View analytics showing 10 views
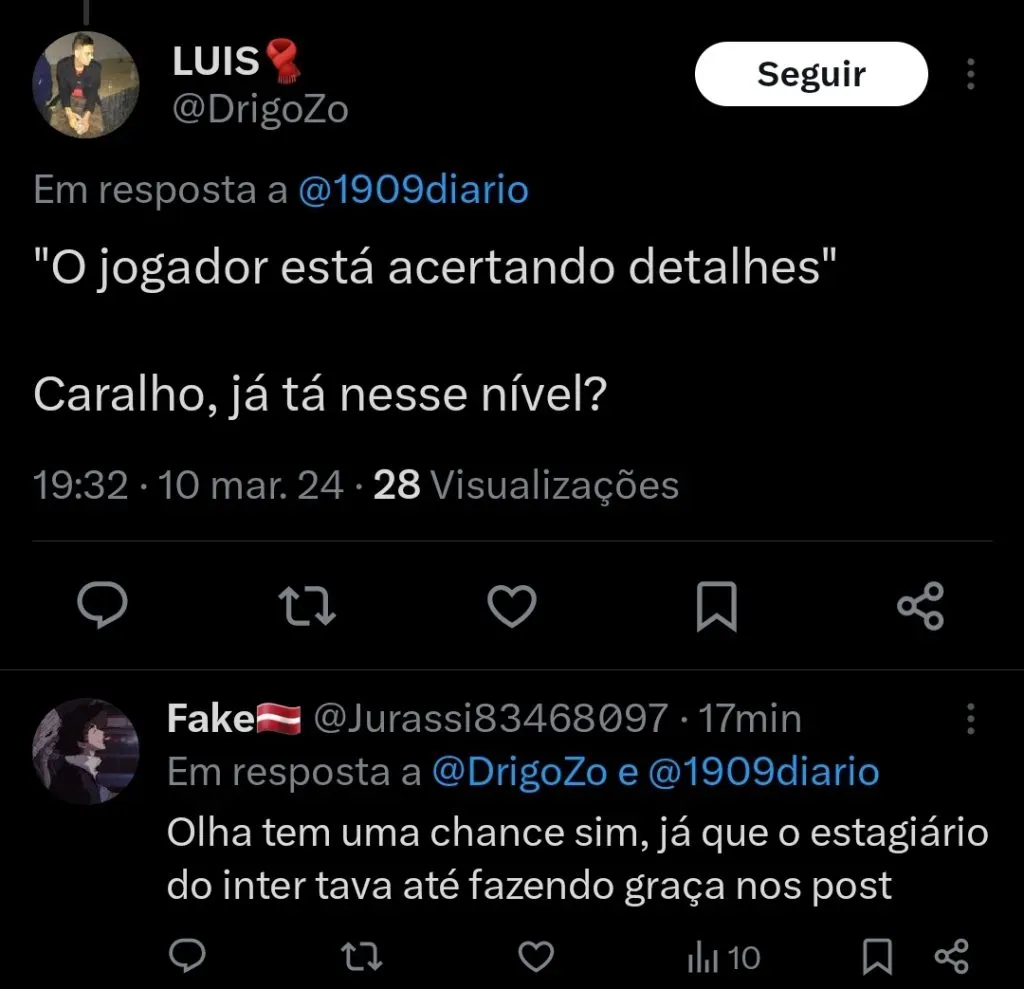The width and height of the screenshot is (1024, 989). [724, 959]
